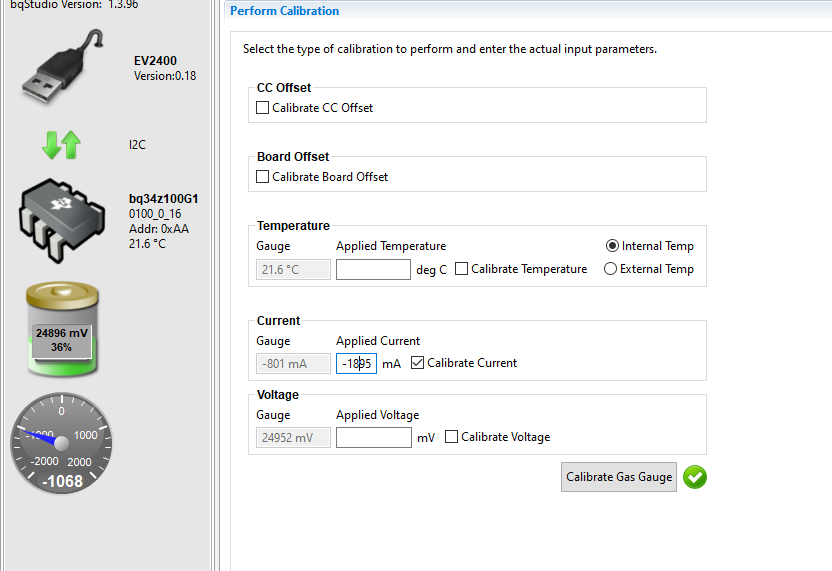
Task: Click the Addr: 0xAA text
Action: (x=159, y=229)
